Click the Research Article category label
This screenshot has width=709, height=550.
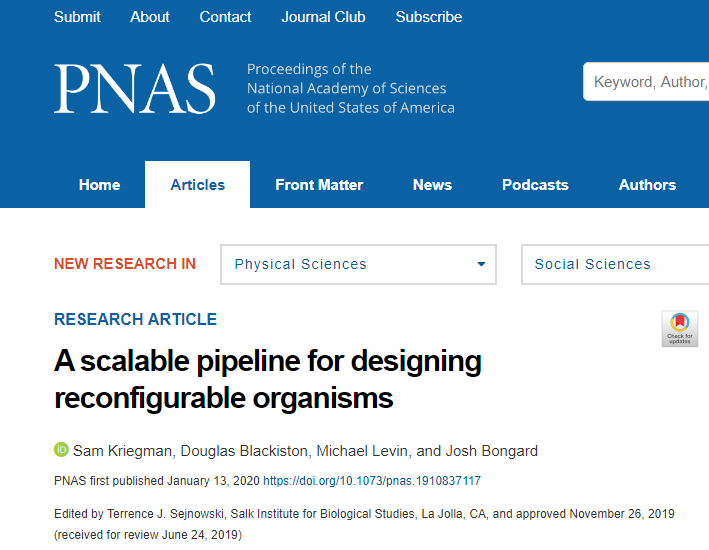(x=135, y=320)
